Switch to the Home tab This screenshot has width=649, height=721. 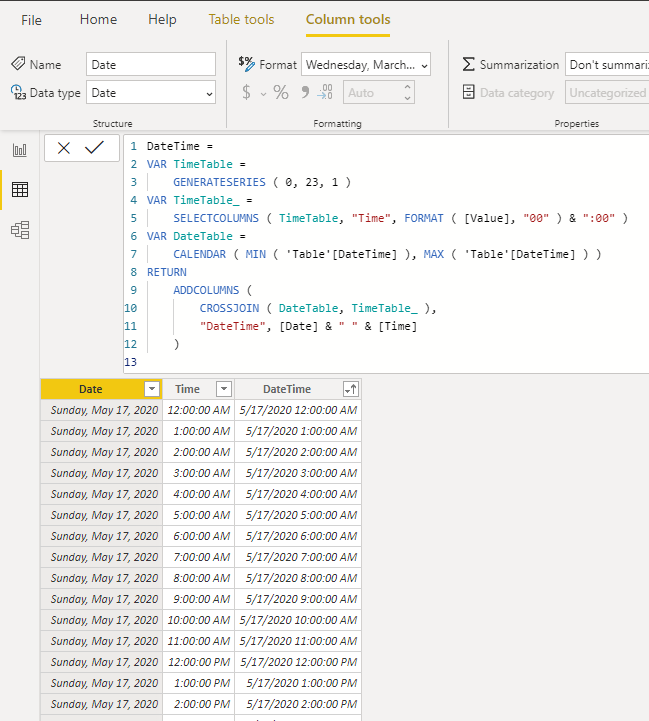coord(98,19)
